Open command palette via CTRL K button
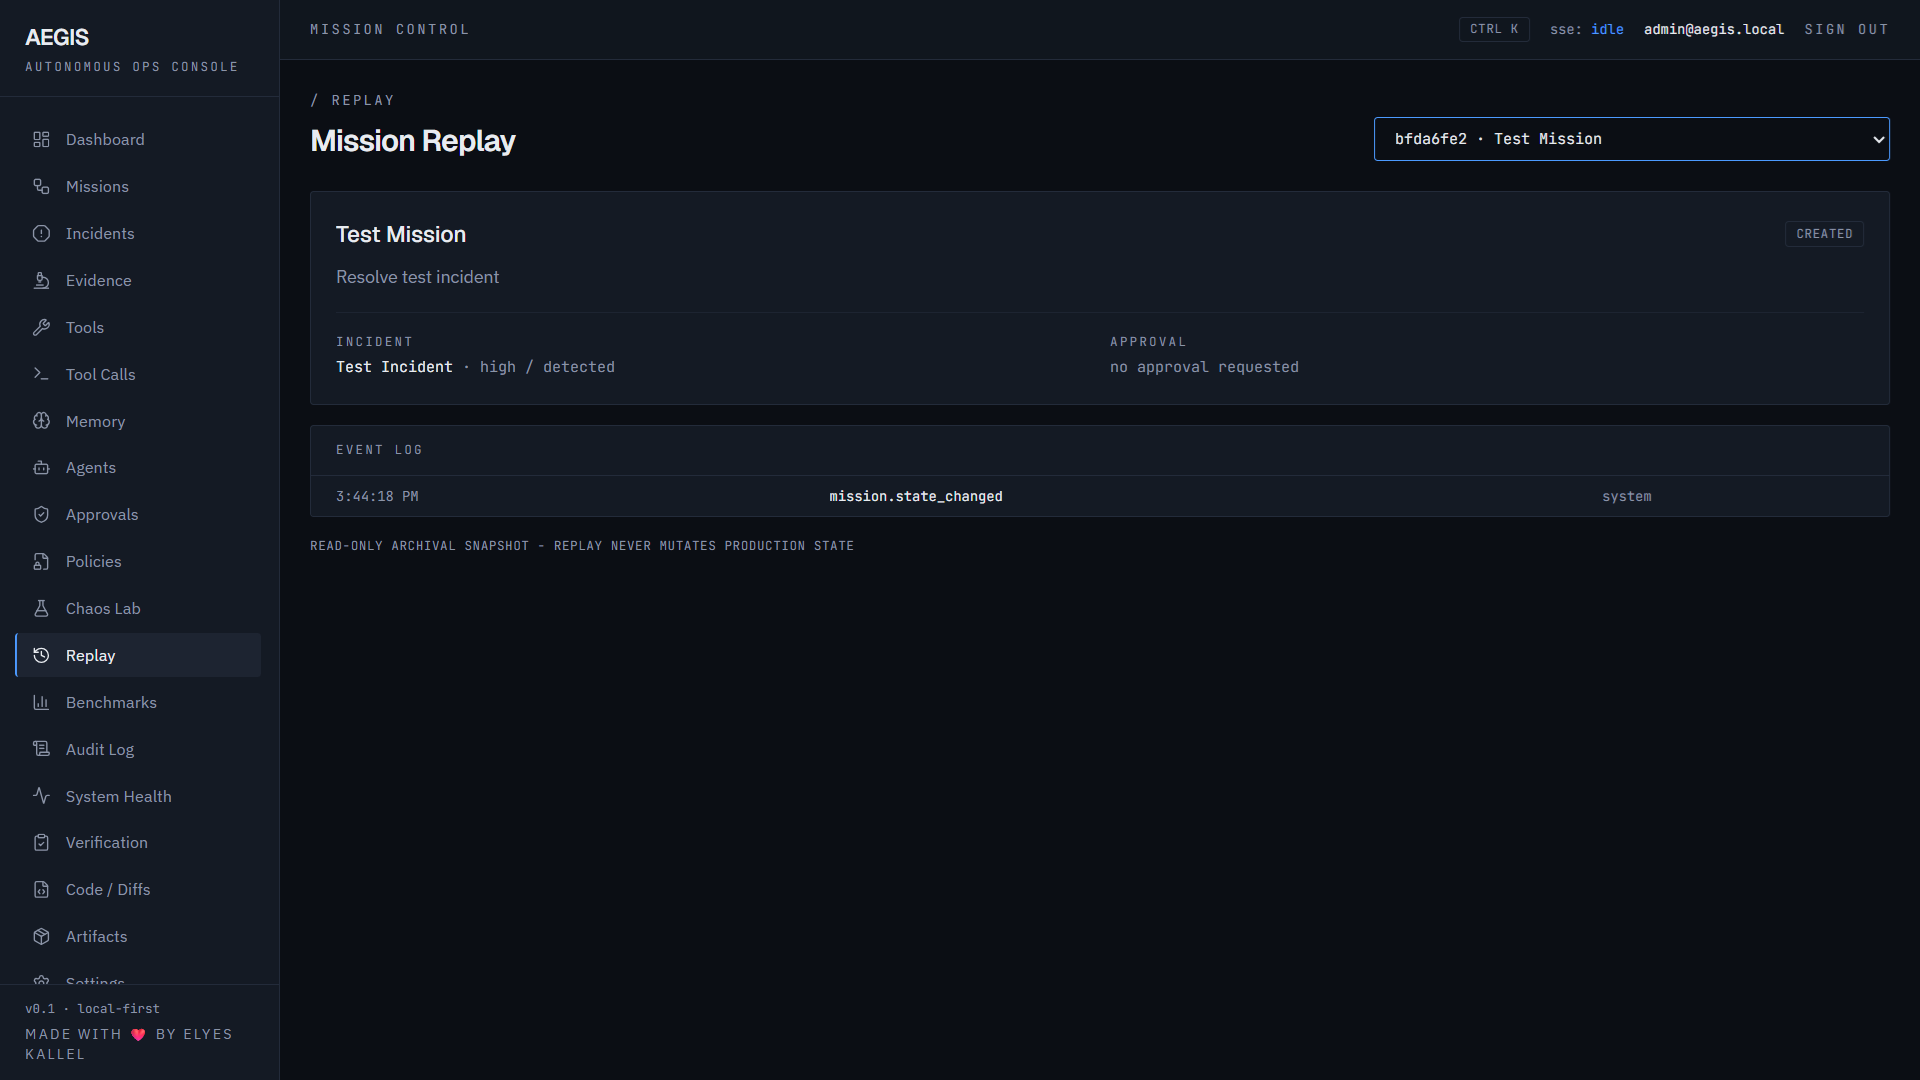 (1494, 29)
